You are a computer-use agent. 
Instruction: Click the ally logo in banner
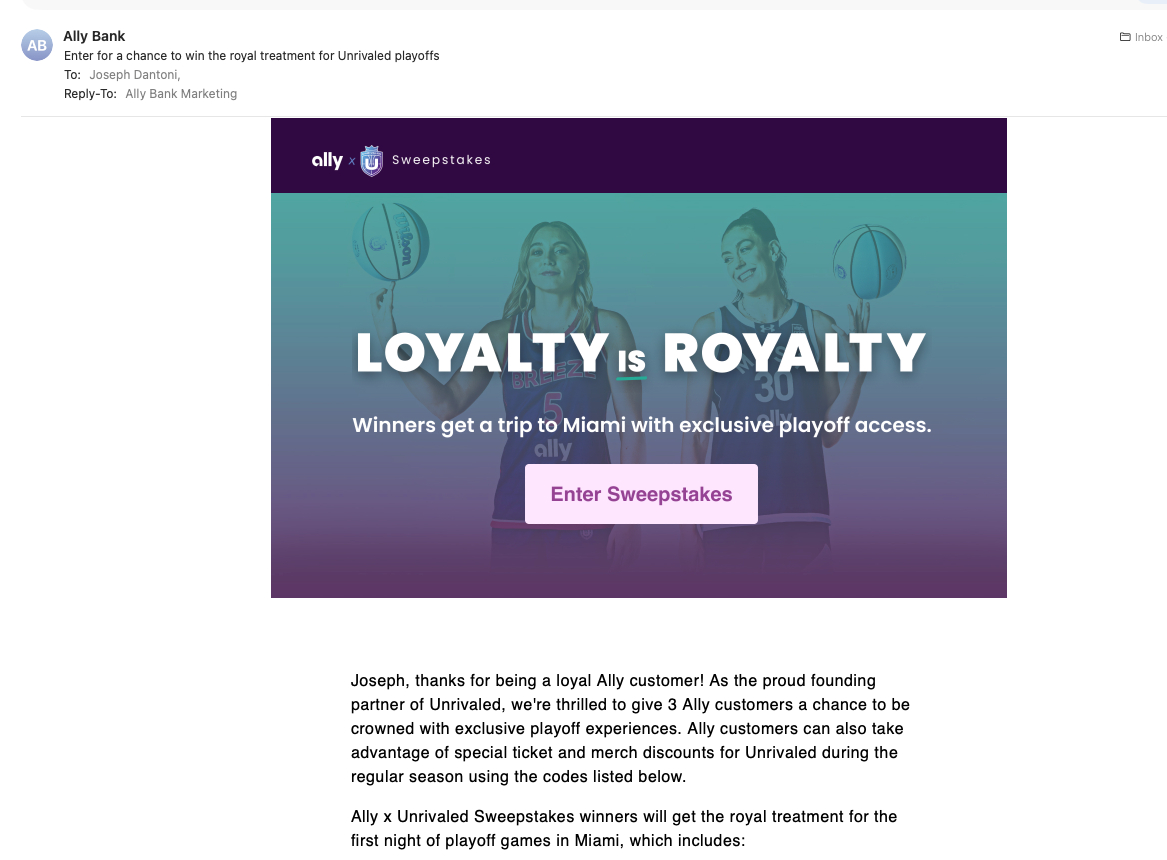pos(327,160)
